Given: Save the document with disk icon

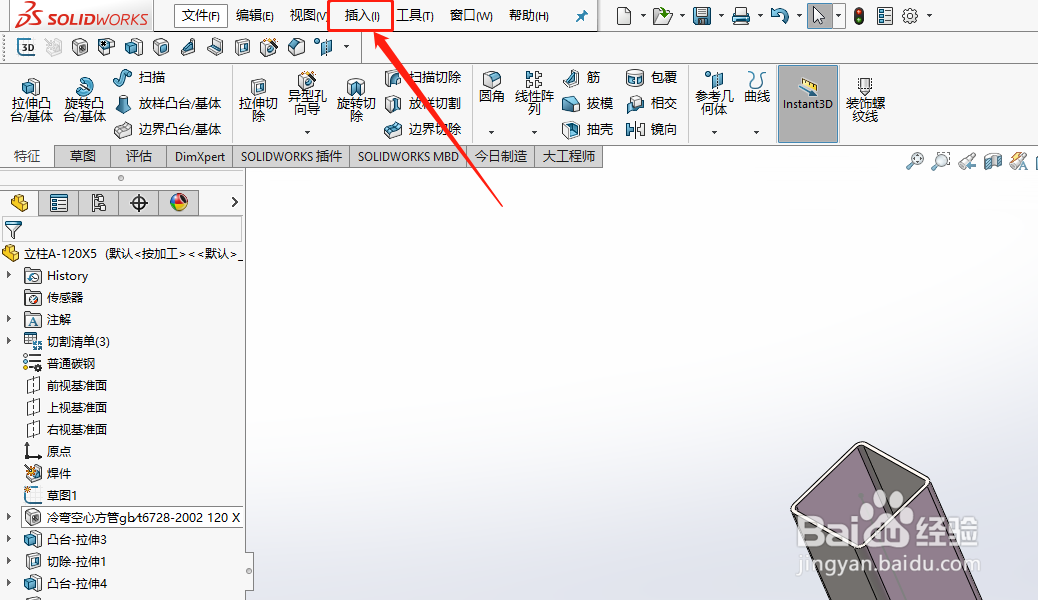Looking at the screenshot, I should [702, 15].
